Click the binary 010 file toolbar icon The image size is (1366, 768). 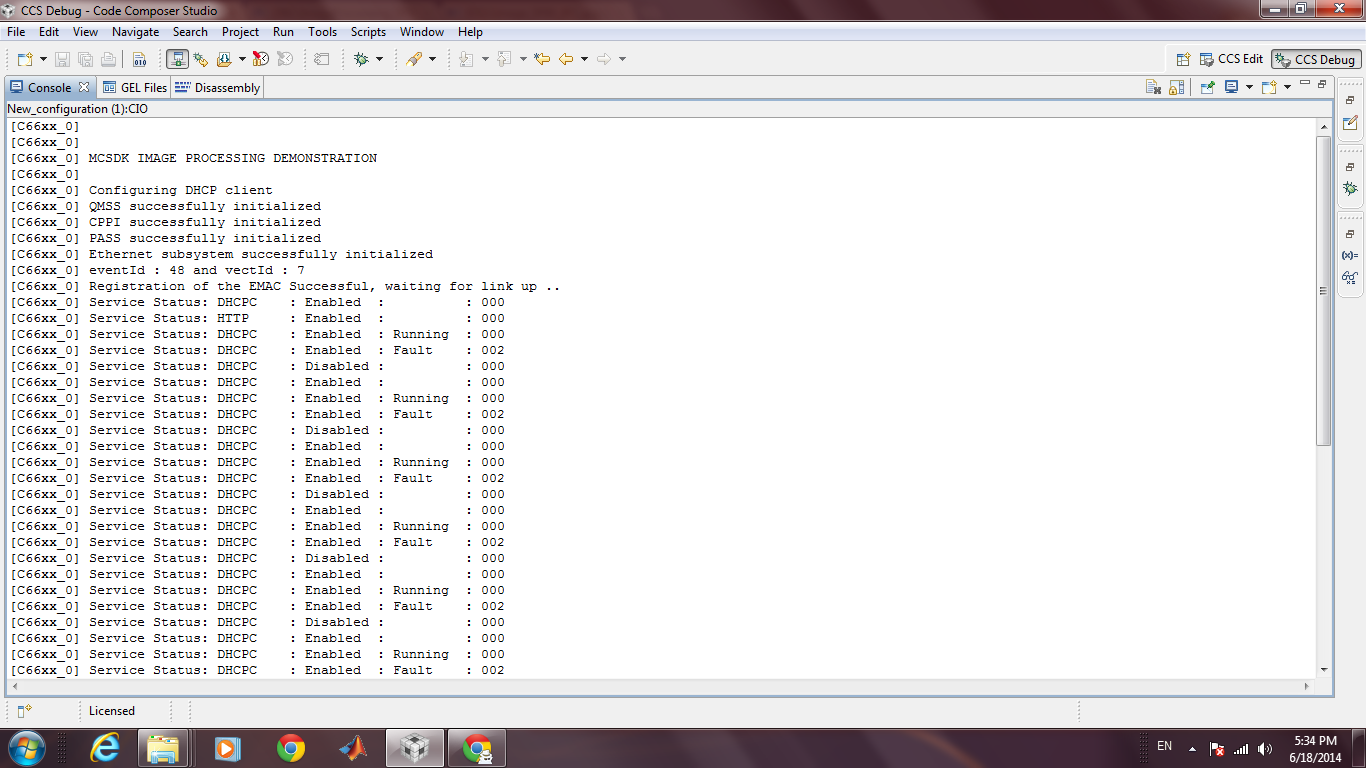[x=139, y=59]
